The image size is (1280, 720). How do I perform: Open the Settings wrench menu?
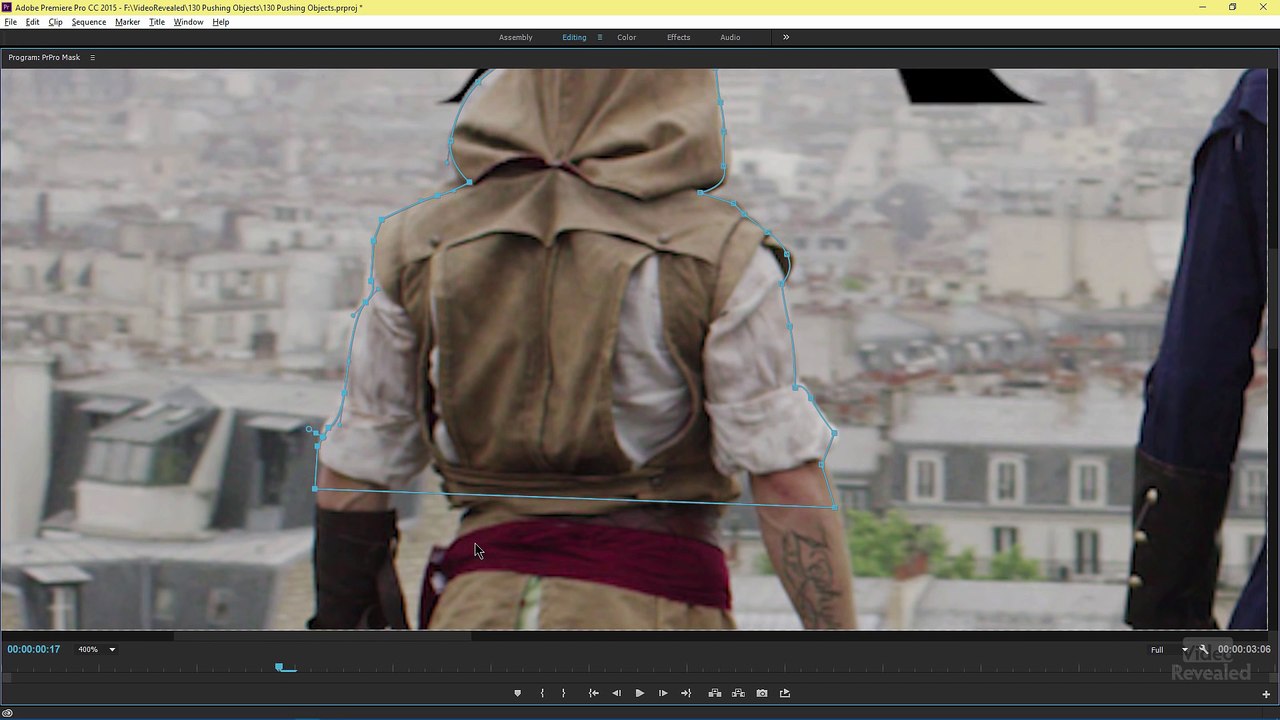coord(1204,649)
